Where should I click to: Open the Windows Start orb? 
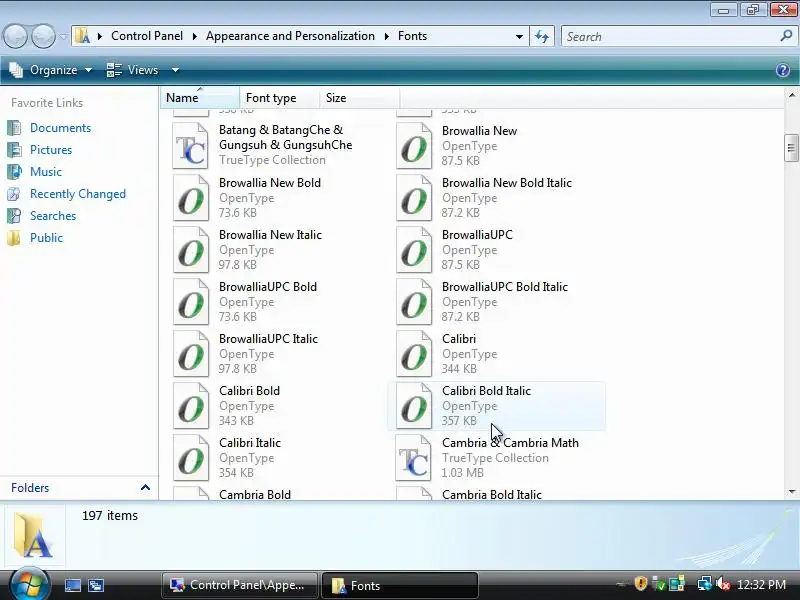tap(30, 584)
